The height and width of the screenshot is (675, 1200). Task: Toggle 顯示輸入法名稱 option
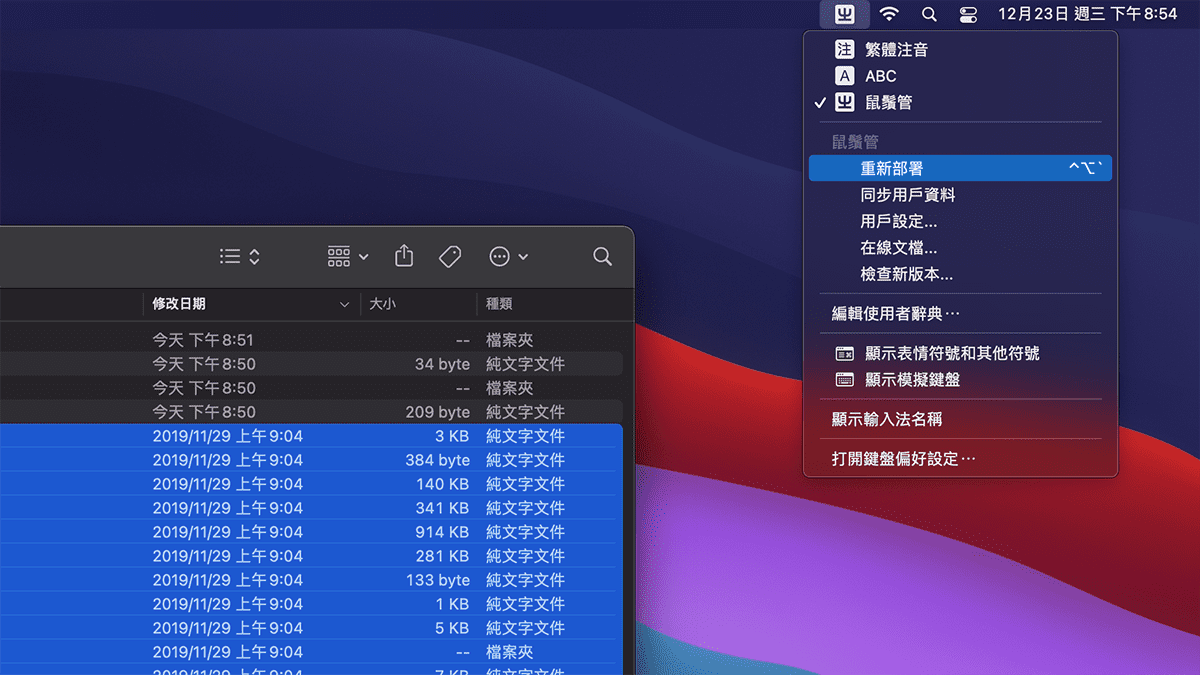click(x=886, y=419)
